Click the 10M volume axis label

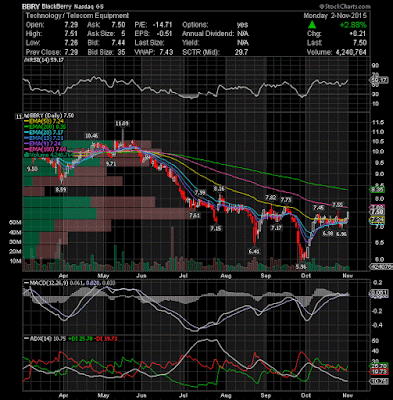pos(16,261)
